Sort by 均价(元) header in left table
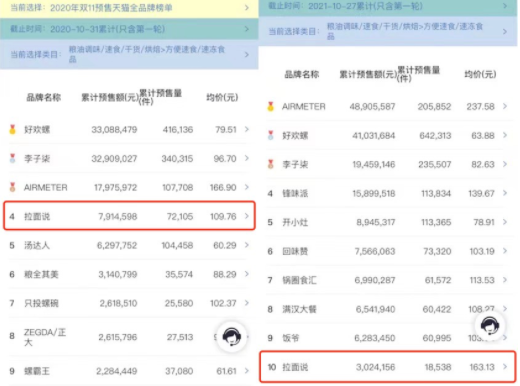Screen dimensions: 520x386 222,97
